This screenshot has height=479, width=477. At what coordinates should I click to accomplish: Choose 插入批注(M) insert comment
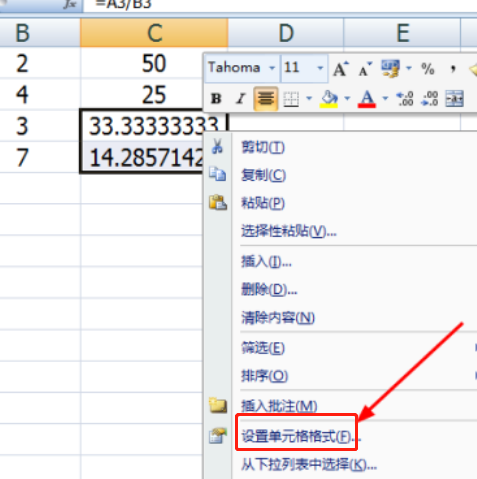[340, 406]
